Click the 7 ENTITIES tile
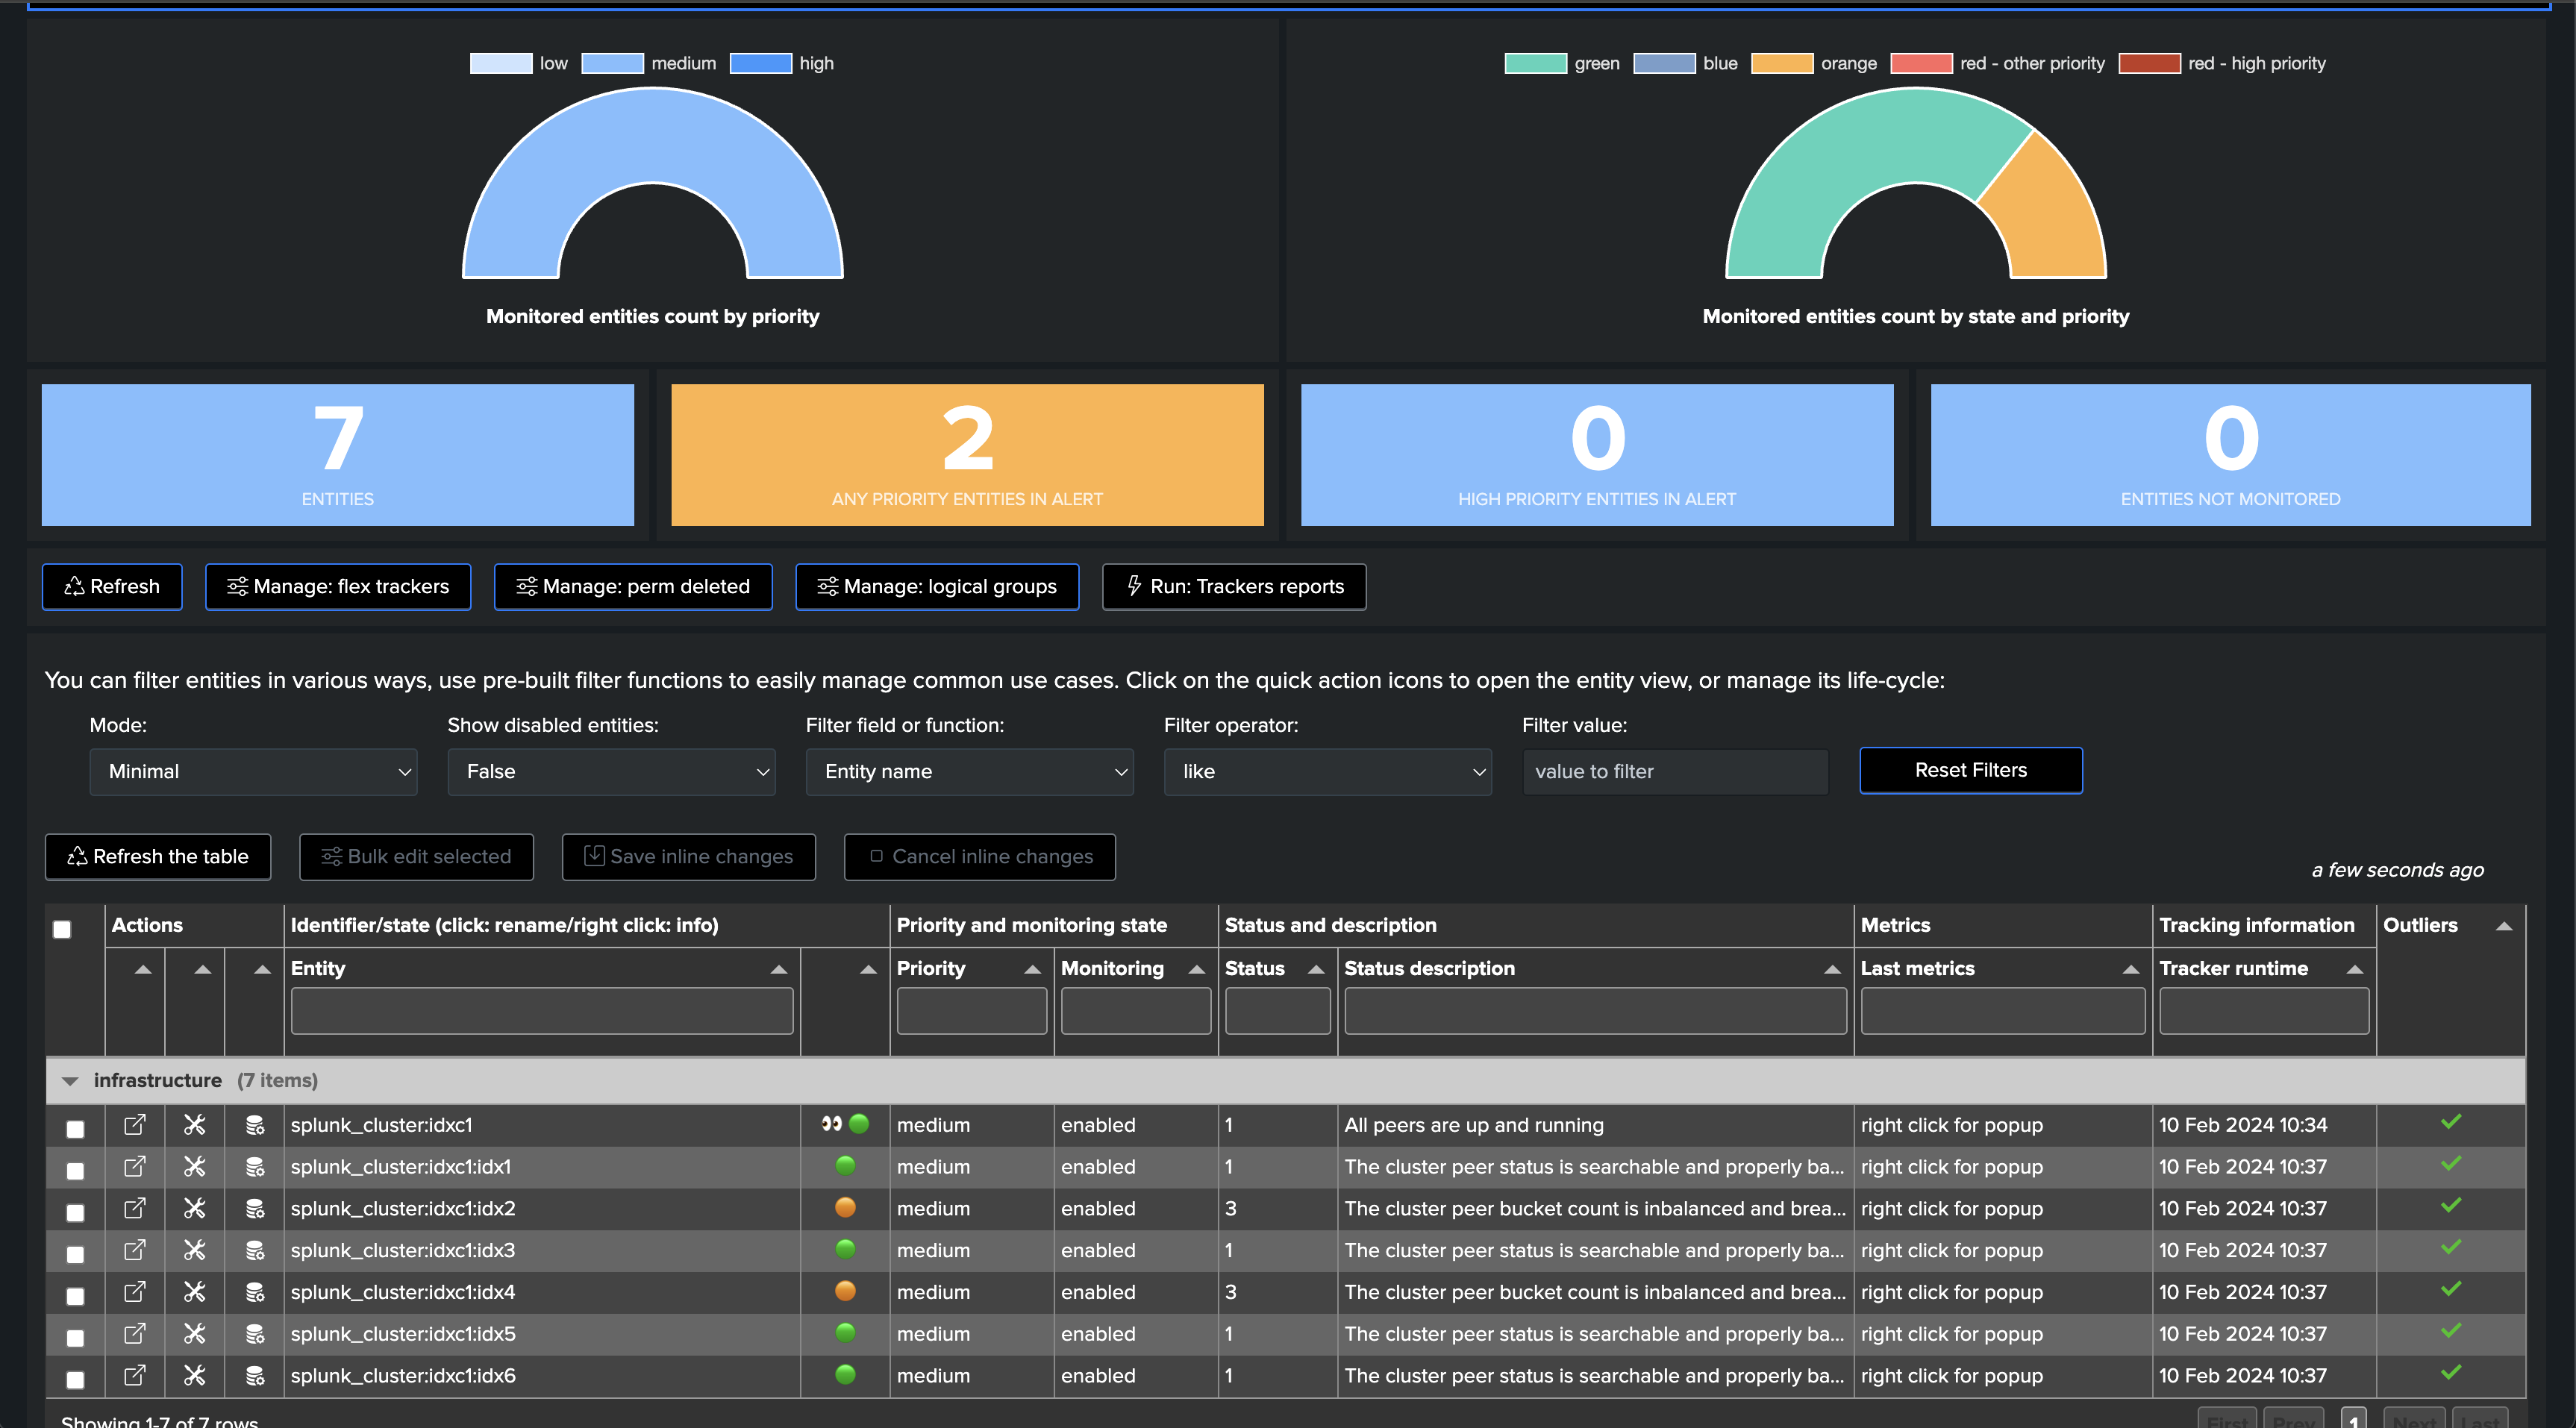Screen dimensions: 2576x1428 (x=338, y=455)
